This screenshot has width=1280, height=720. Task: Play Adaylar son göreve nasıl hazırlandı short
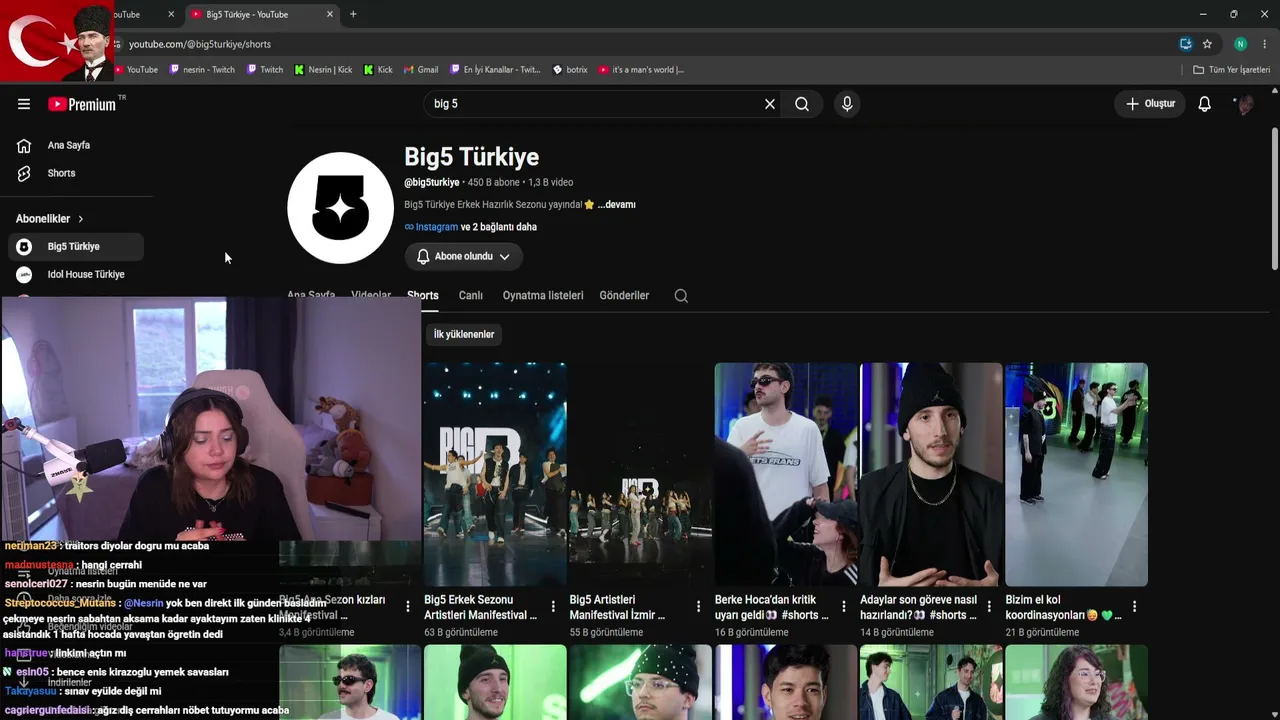click(931, 474)
